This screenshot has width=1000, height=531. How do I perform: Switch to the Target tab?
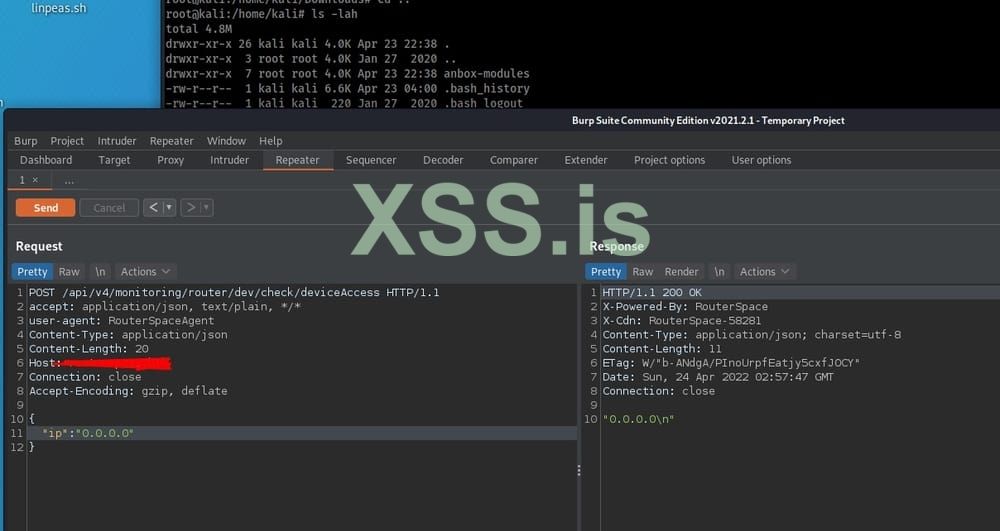click(114, 160)
